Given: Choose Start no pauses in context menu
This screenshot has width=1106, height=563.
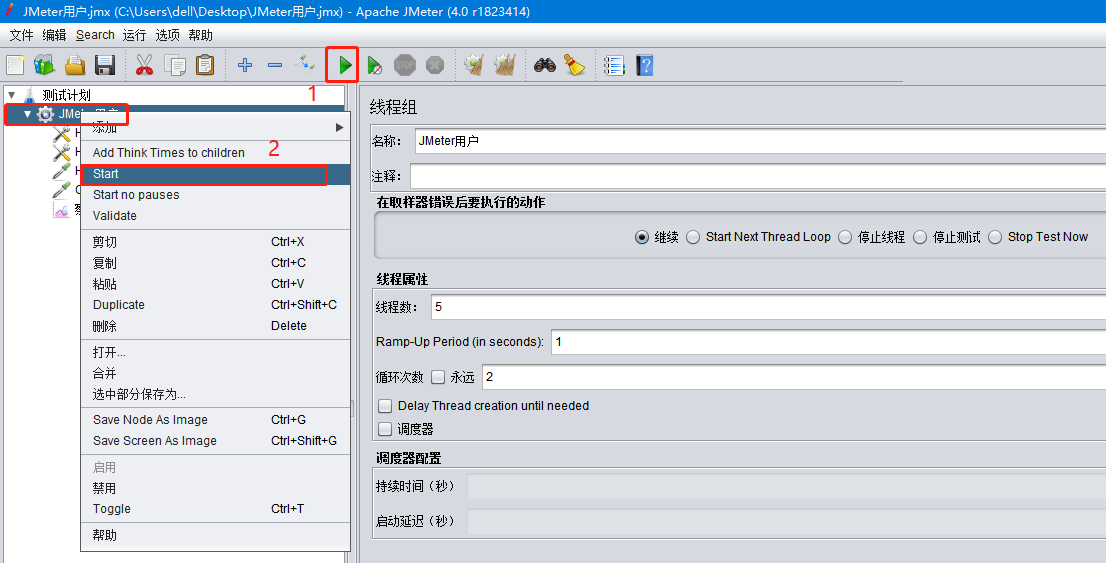Looking at the screenshot, I should click(x=216, y=195).
